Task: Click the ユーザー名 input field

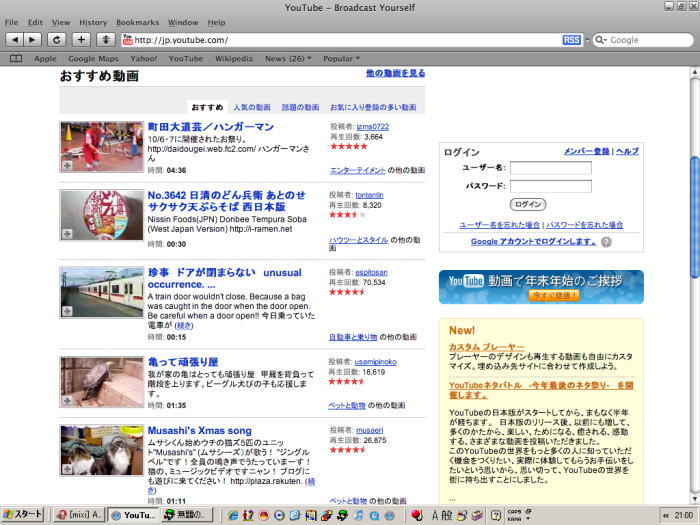Action: click(550, 168)
